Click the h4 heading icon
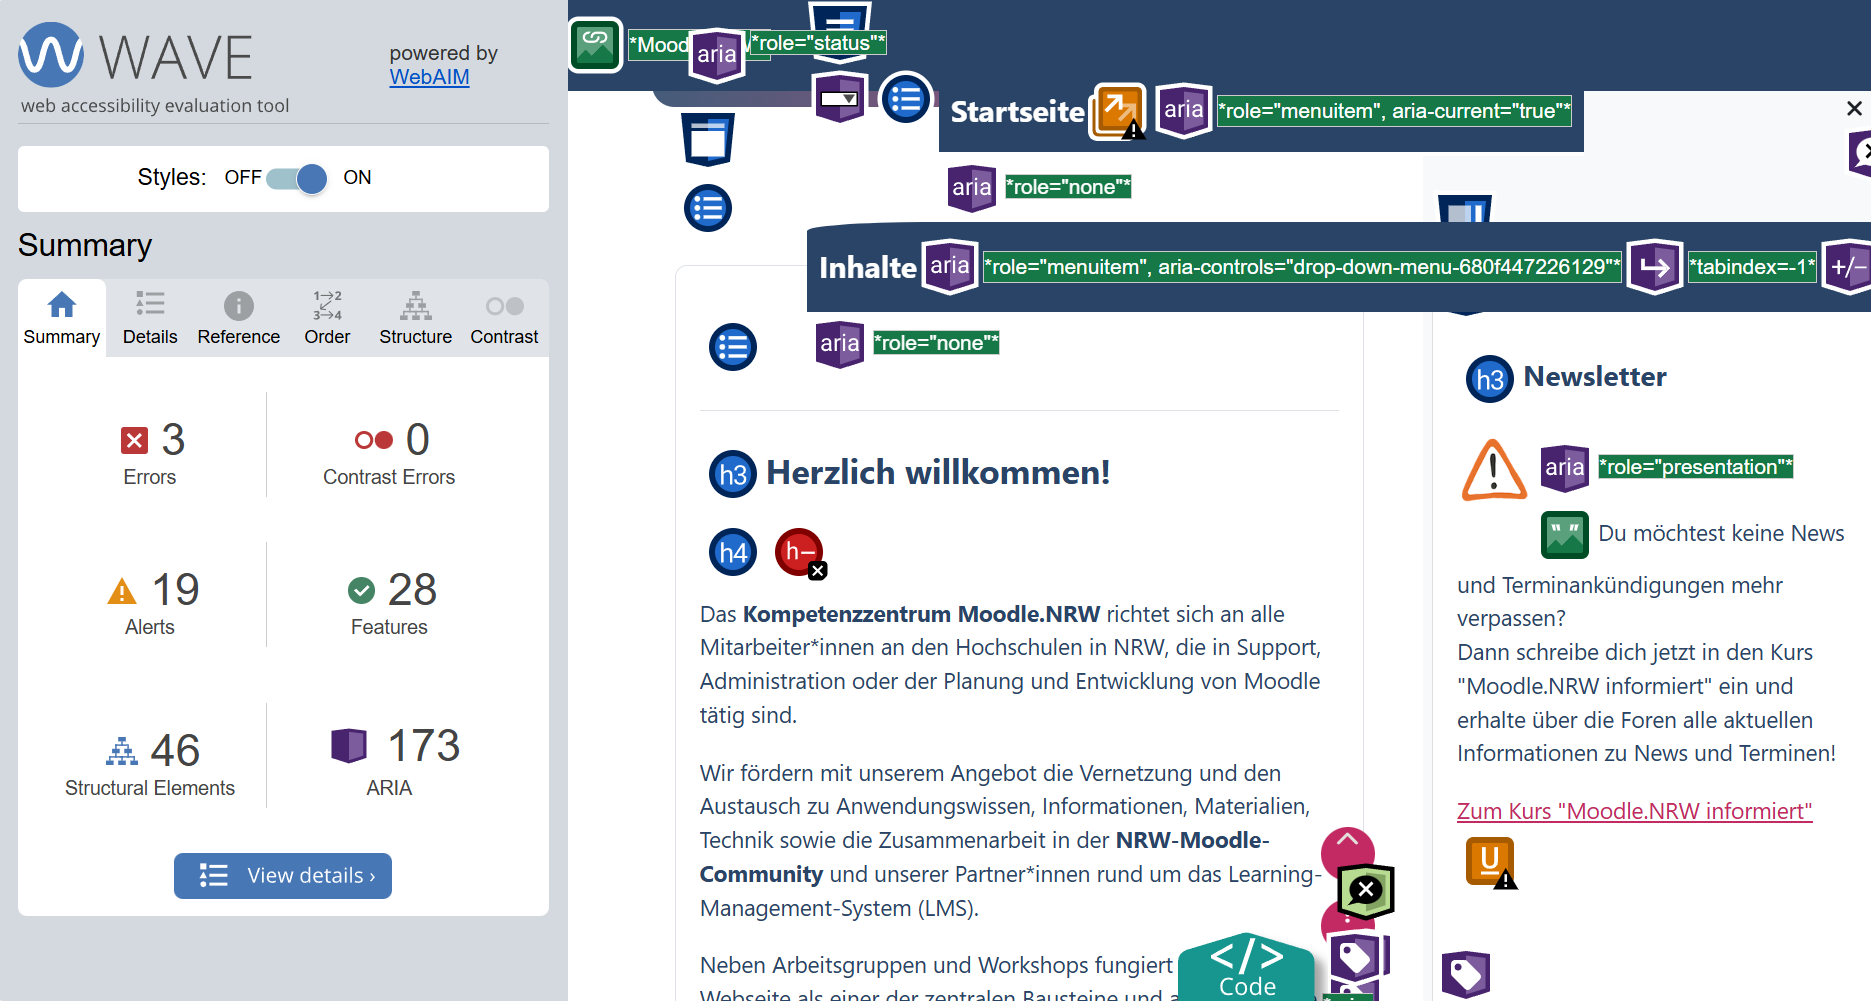Image resolution: width=1871 pixels, height=1001 pixels. pos(733,552)
